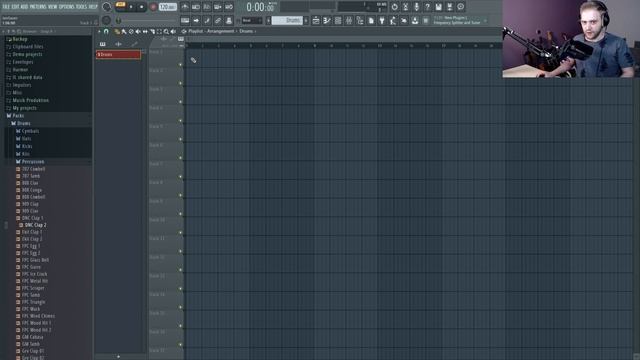This screenshot has width=640, height=360.
Task: Open the Mixer view icon
Action: pos(349,20)
